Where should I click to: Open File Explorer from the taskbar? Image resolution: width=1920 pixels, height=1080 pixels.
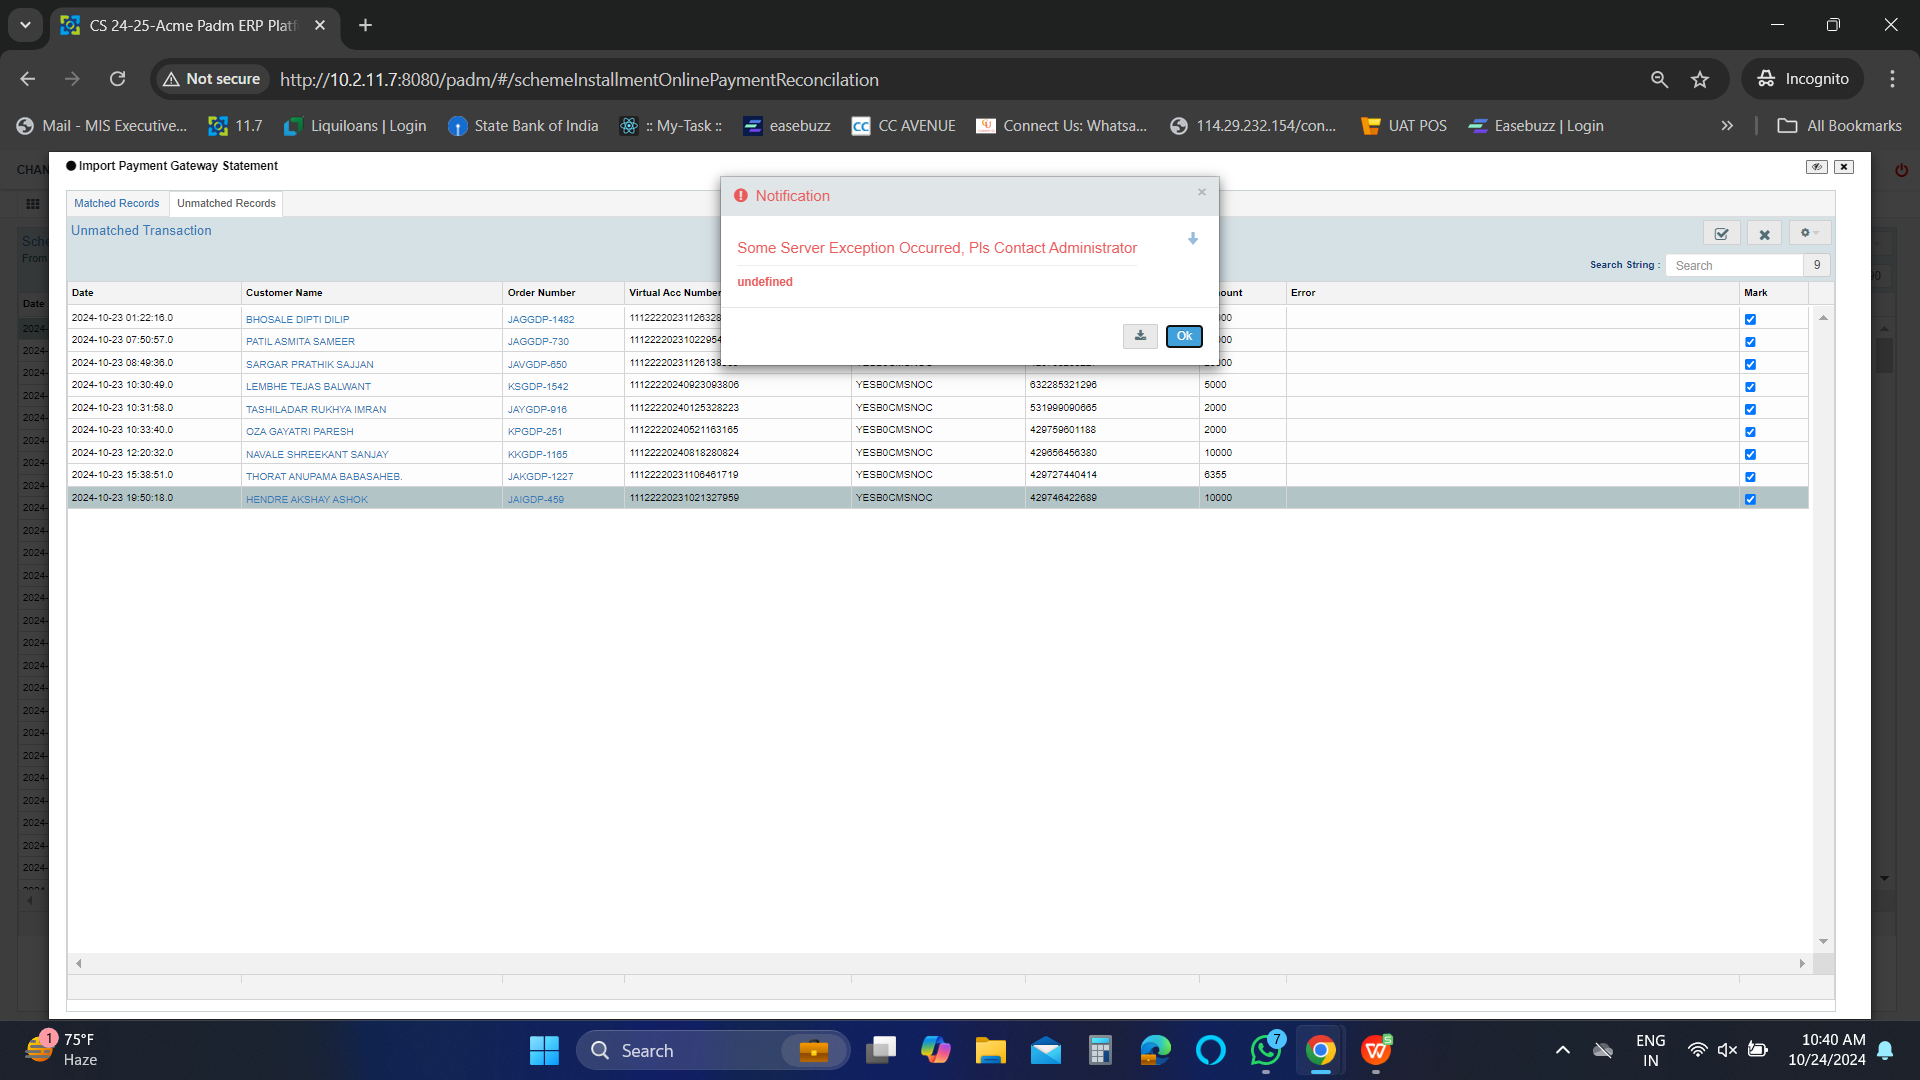990,1051
